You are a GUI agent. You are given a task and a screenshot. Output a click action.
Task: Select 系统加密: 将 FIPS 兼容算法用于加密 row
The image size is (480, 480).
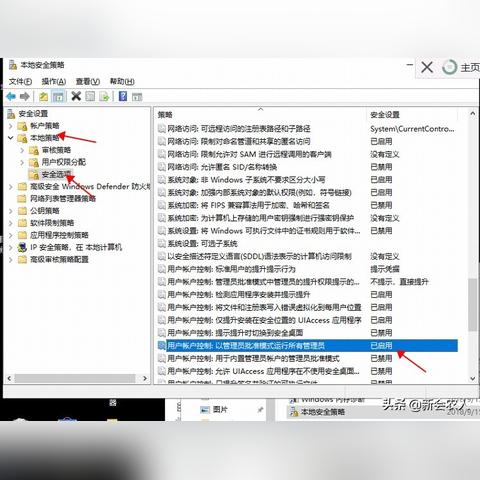click(307, 205)
